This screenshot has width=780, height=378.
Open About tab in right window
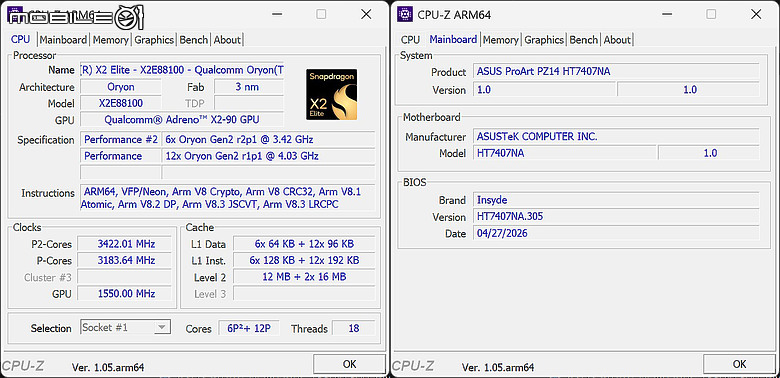tap(617, 40)
